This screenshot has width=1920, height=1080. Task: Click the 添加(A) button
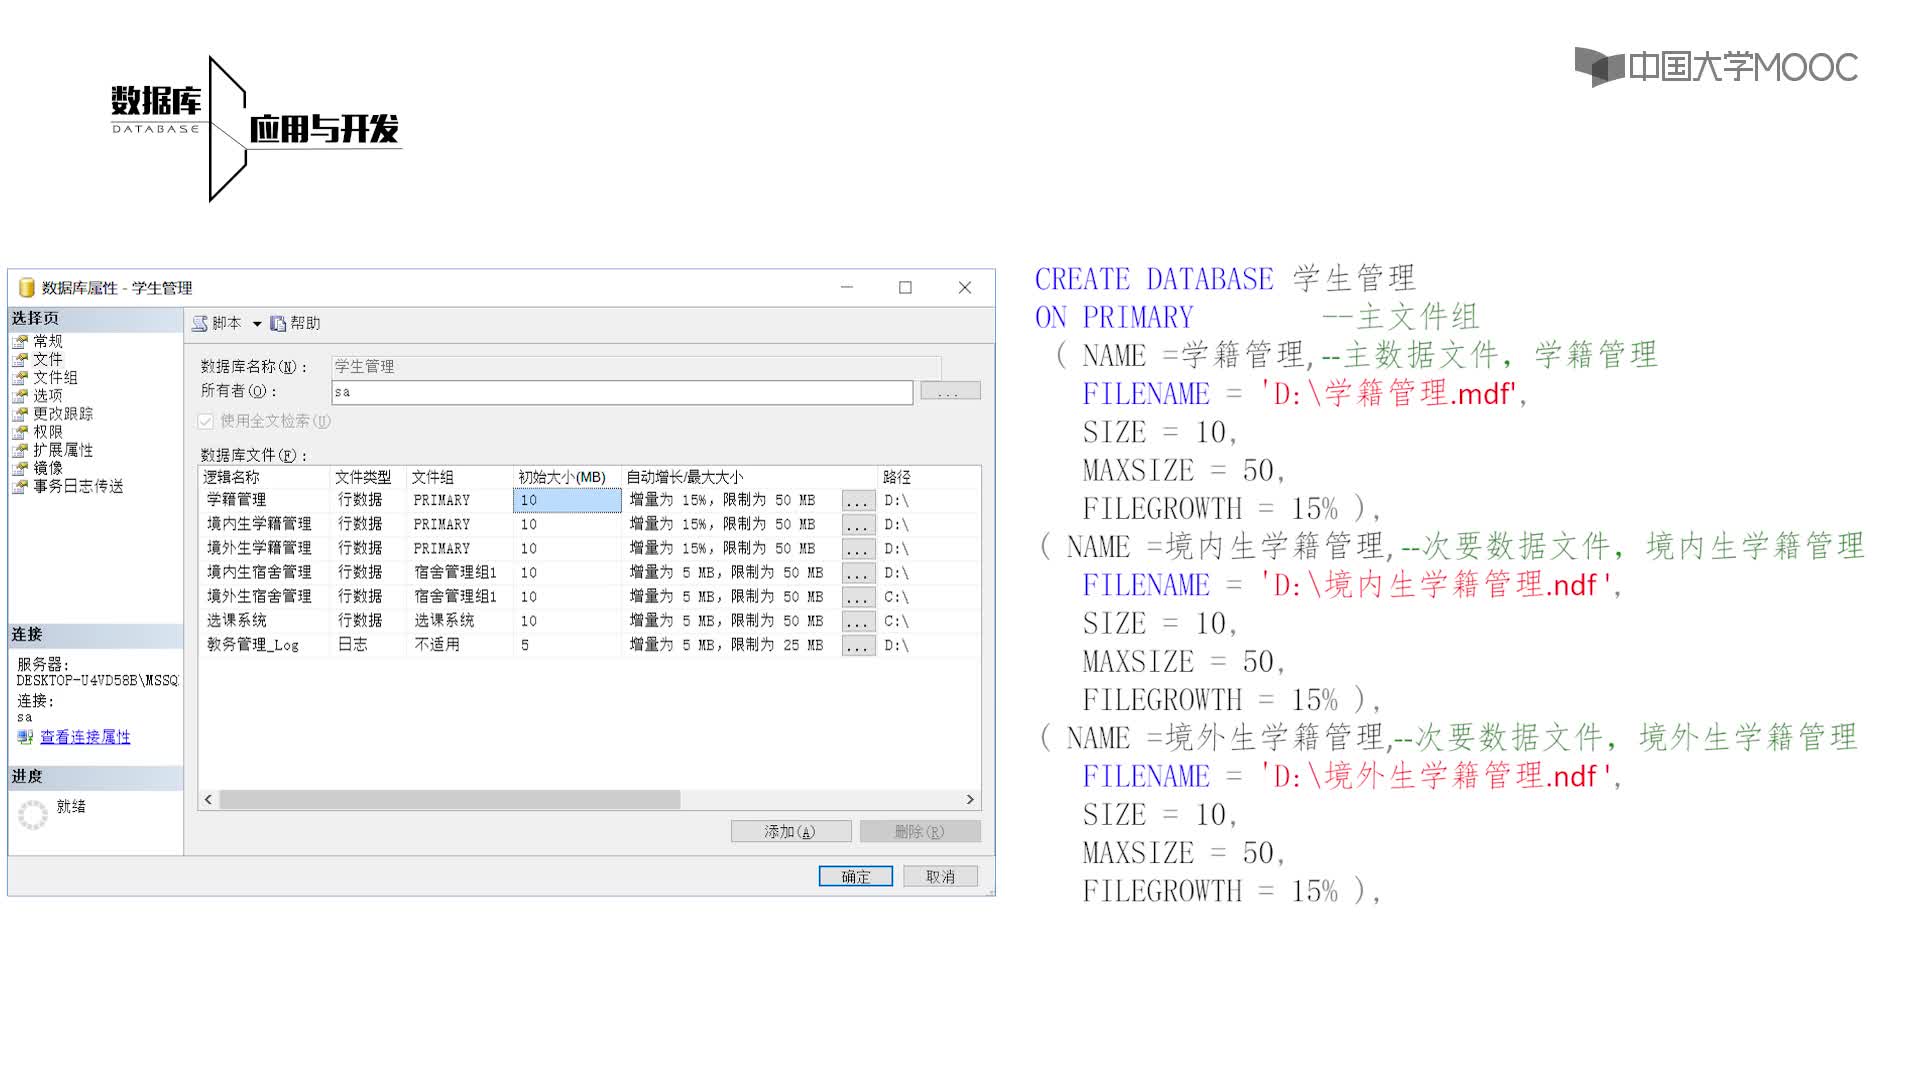coord(791,831)
